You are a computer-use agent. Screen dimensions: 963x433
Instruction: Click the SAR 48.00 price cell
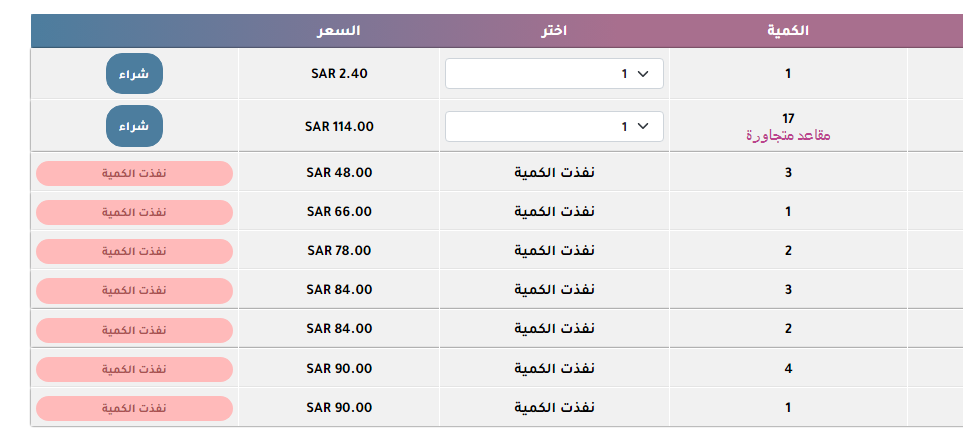point(339,173)
